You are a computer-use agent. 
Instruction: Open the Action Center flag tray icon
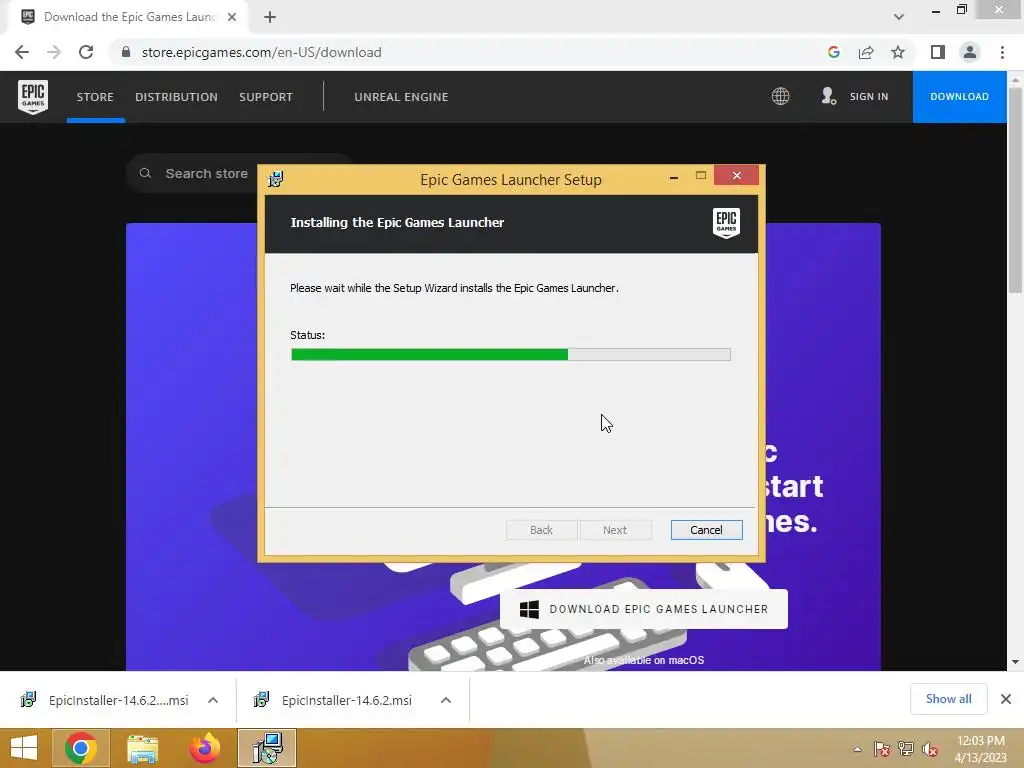(882, 748)
